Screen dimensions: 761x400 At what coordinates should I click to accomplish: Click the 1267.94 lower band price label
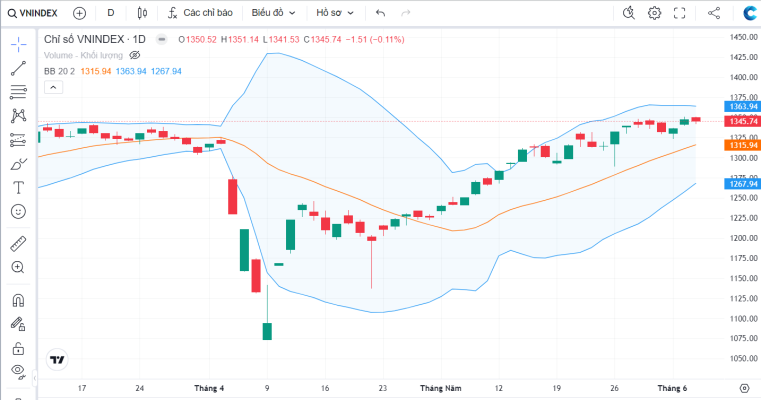tap(742, 184)
